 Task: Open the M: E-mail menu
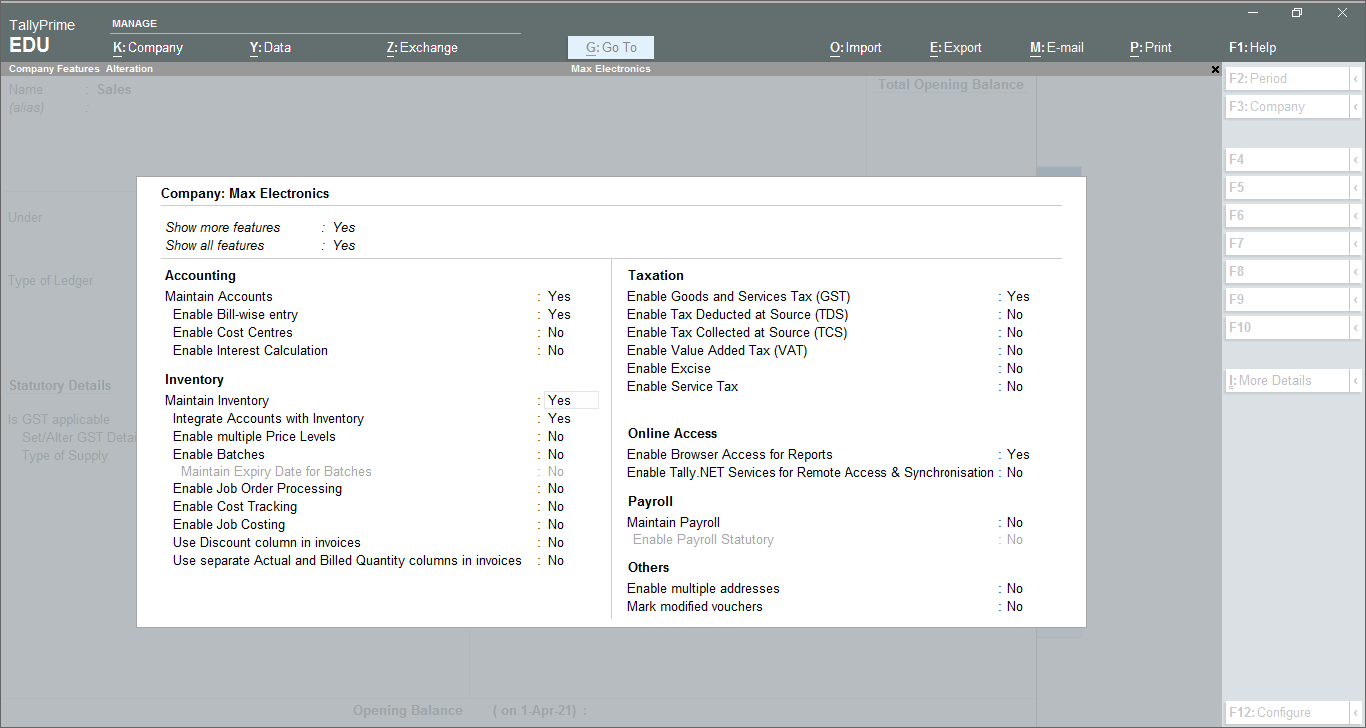pos(1057,47)
